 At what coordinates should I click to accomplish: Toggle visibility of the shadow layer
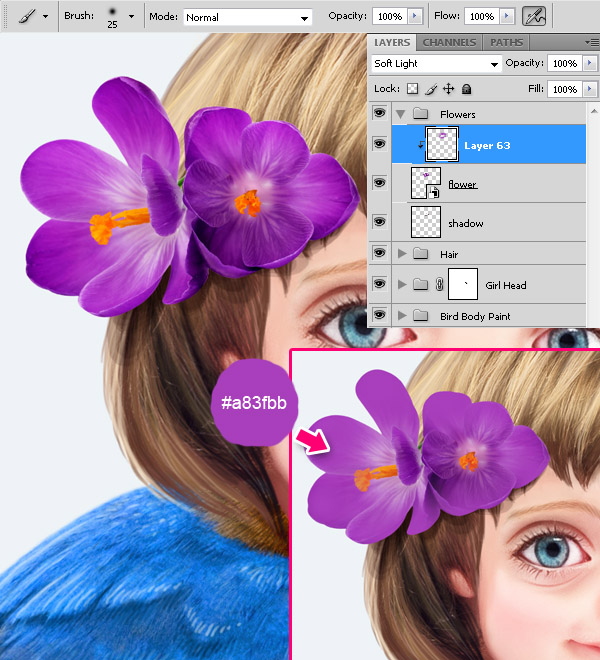pyautogui.click(x=379, y=222)
